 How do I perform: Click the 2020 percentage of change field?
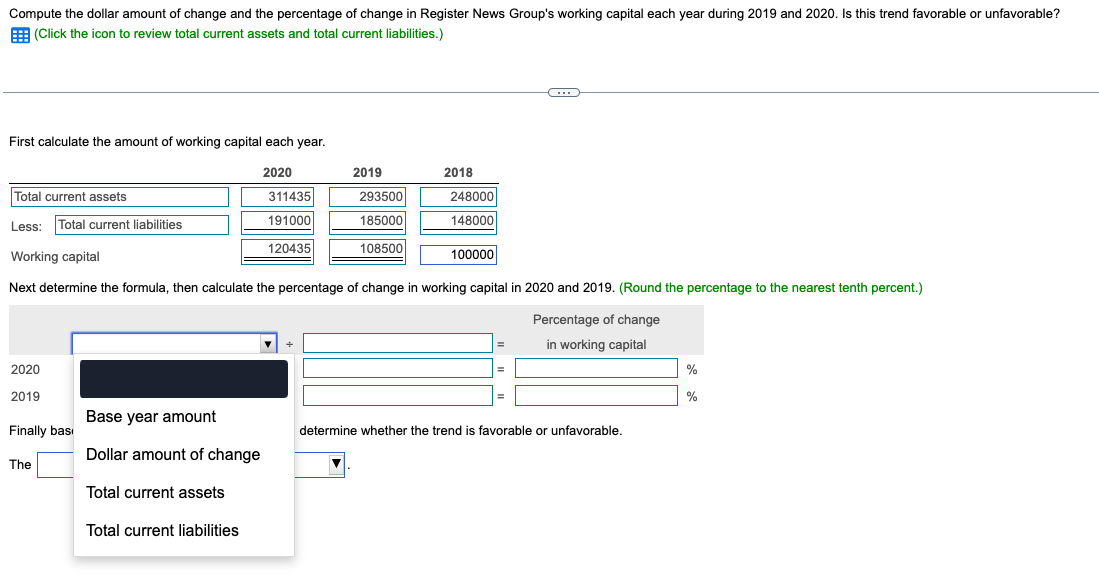[x=596, y=367]
